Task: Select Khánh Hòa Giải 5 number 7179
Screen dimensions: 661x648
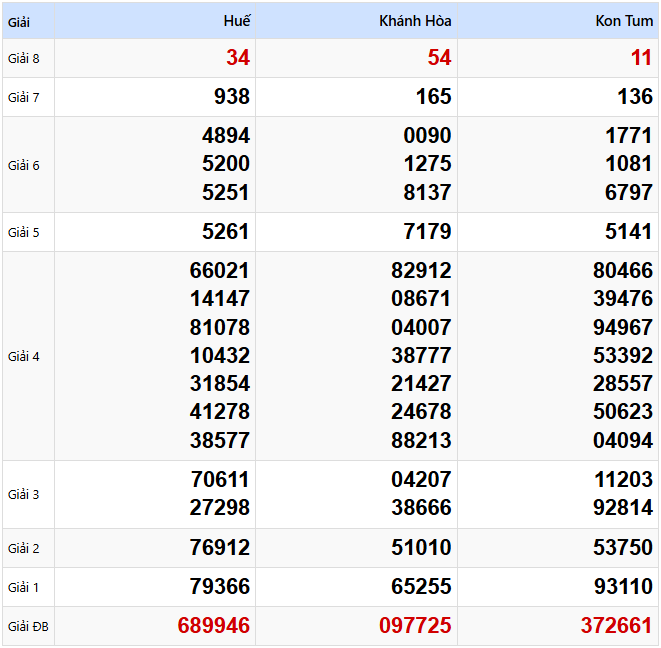Action: (427, 232)
